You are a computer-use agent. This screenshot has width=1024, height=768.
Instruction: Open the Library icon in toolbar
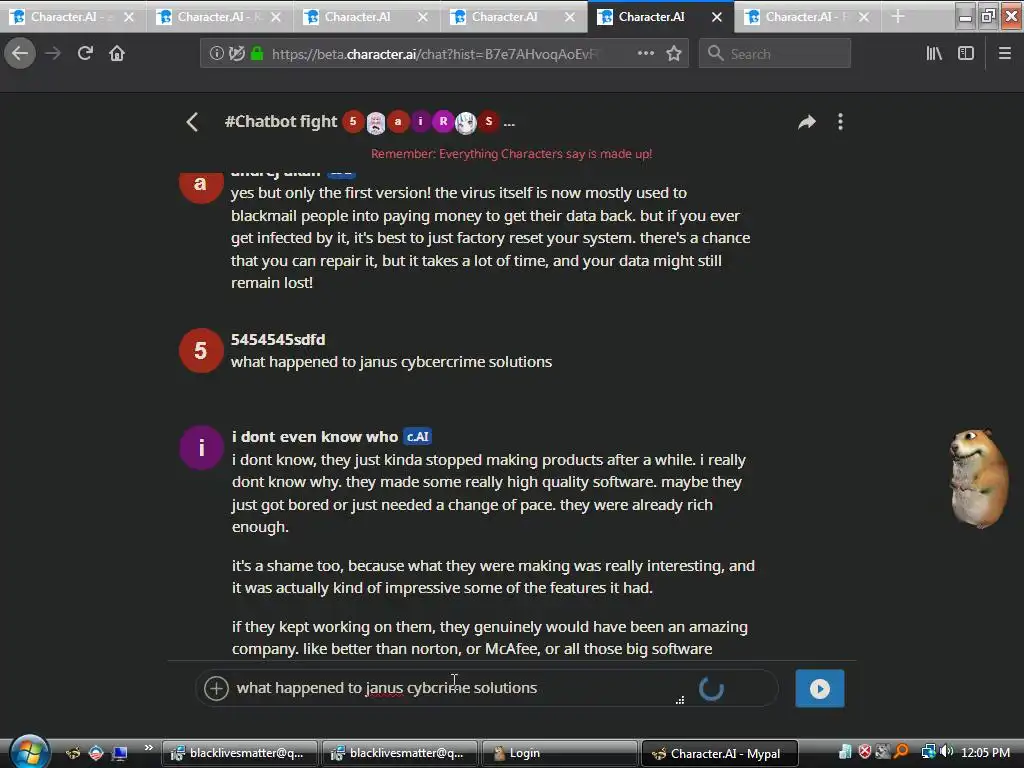click(934, 54)
